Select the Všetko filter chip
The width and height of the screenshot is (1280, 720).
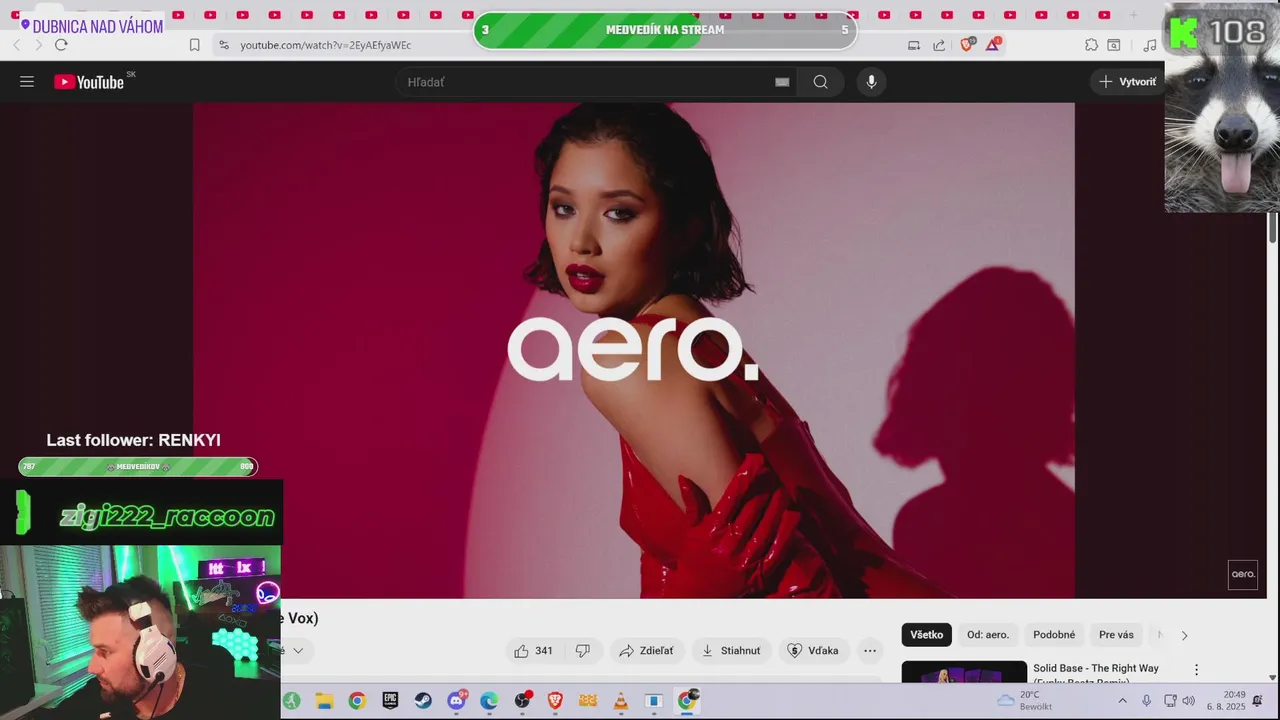click(x=926, y=635)
